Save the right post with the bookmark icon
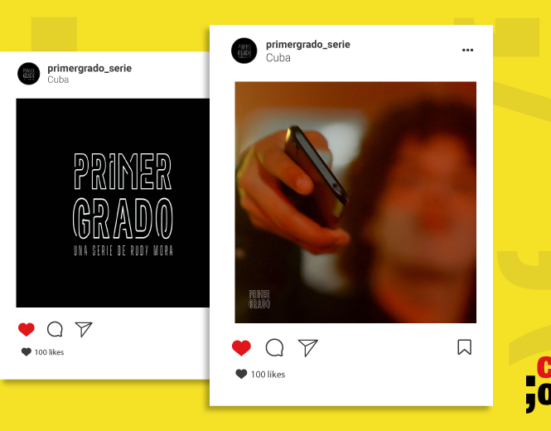 point(464,347)
